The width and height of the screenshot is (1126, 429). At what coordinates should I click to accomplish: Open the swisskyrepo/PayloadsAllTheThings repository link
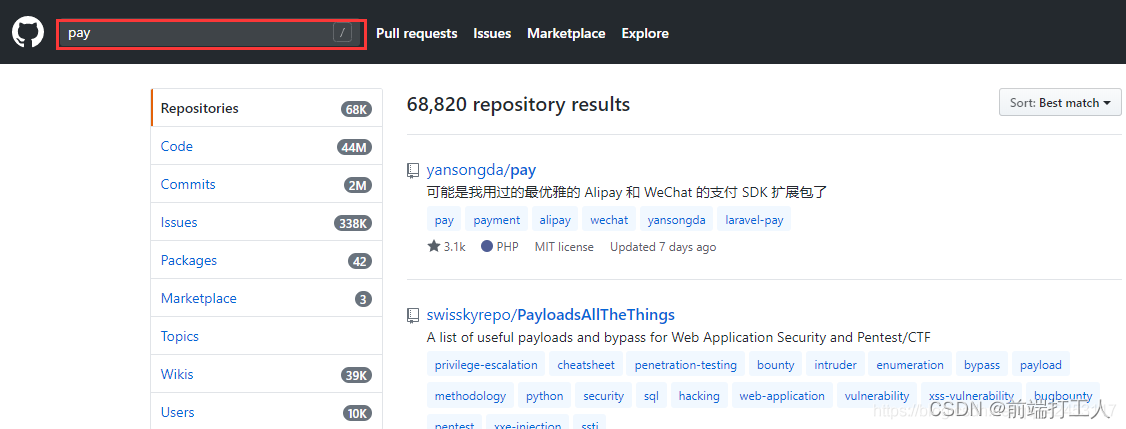pos(551,315)
